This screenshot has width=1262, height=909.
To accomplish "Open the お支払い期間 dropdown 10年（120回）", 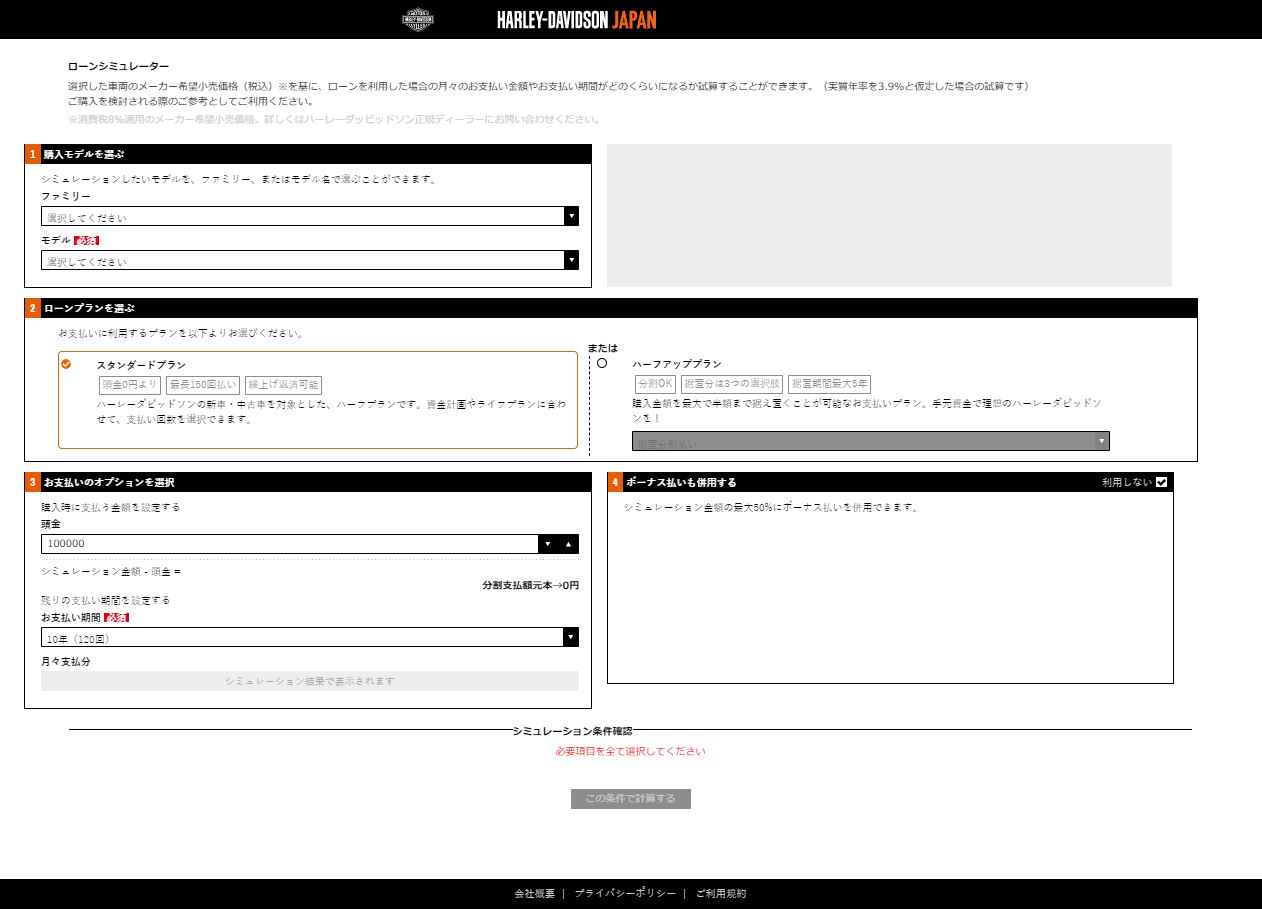I will (310, 637).
